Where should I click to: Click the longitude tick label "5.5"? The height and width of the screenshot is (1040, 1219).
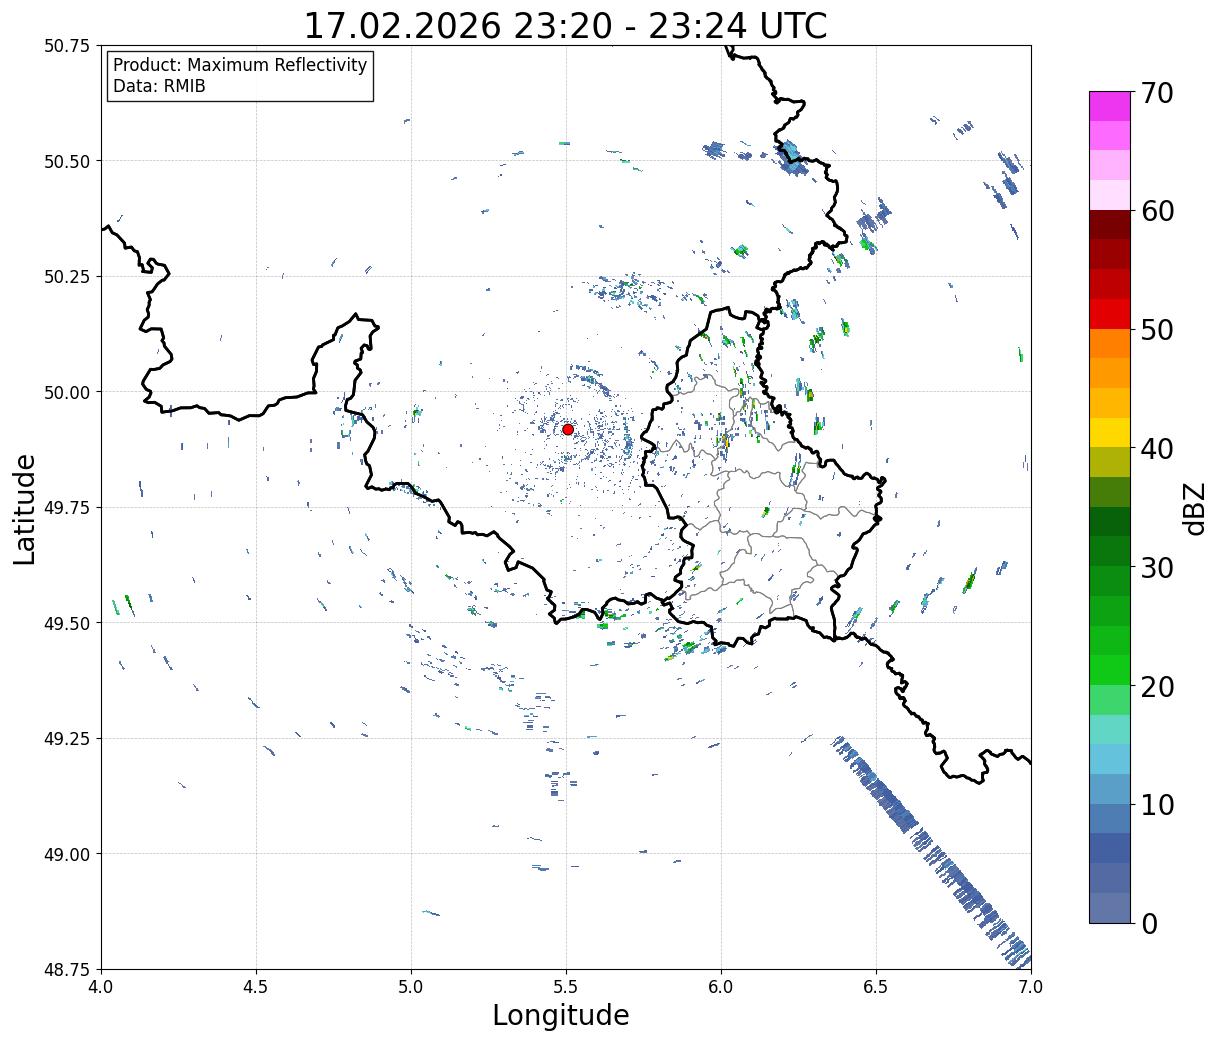click(x=566, y=987)
